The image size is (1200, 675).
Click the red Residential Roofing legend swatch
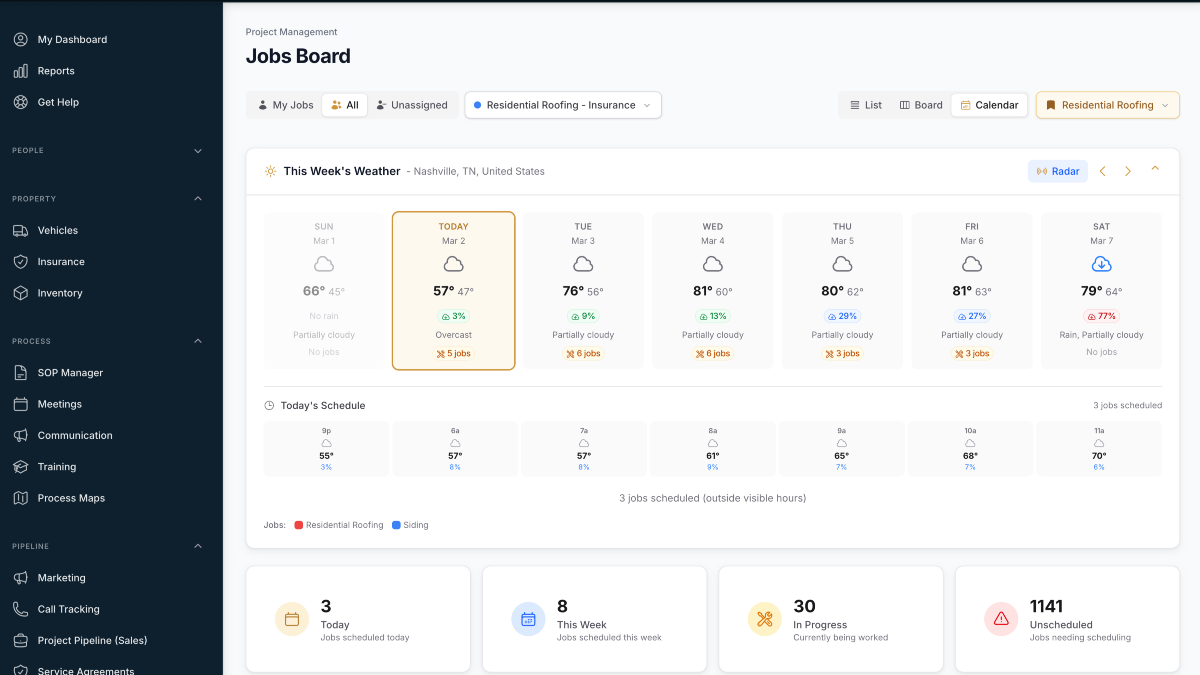300,524
